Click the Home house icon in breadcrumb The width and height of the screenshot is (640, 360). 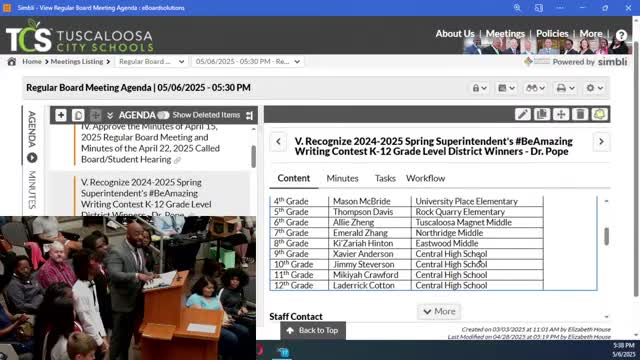pos(11,62)
